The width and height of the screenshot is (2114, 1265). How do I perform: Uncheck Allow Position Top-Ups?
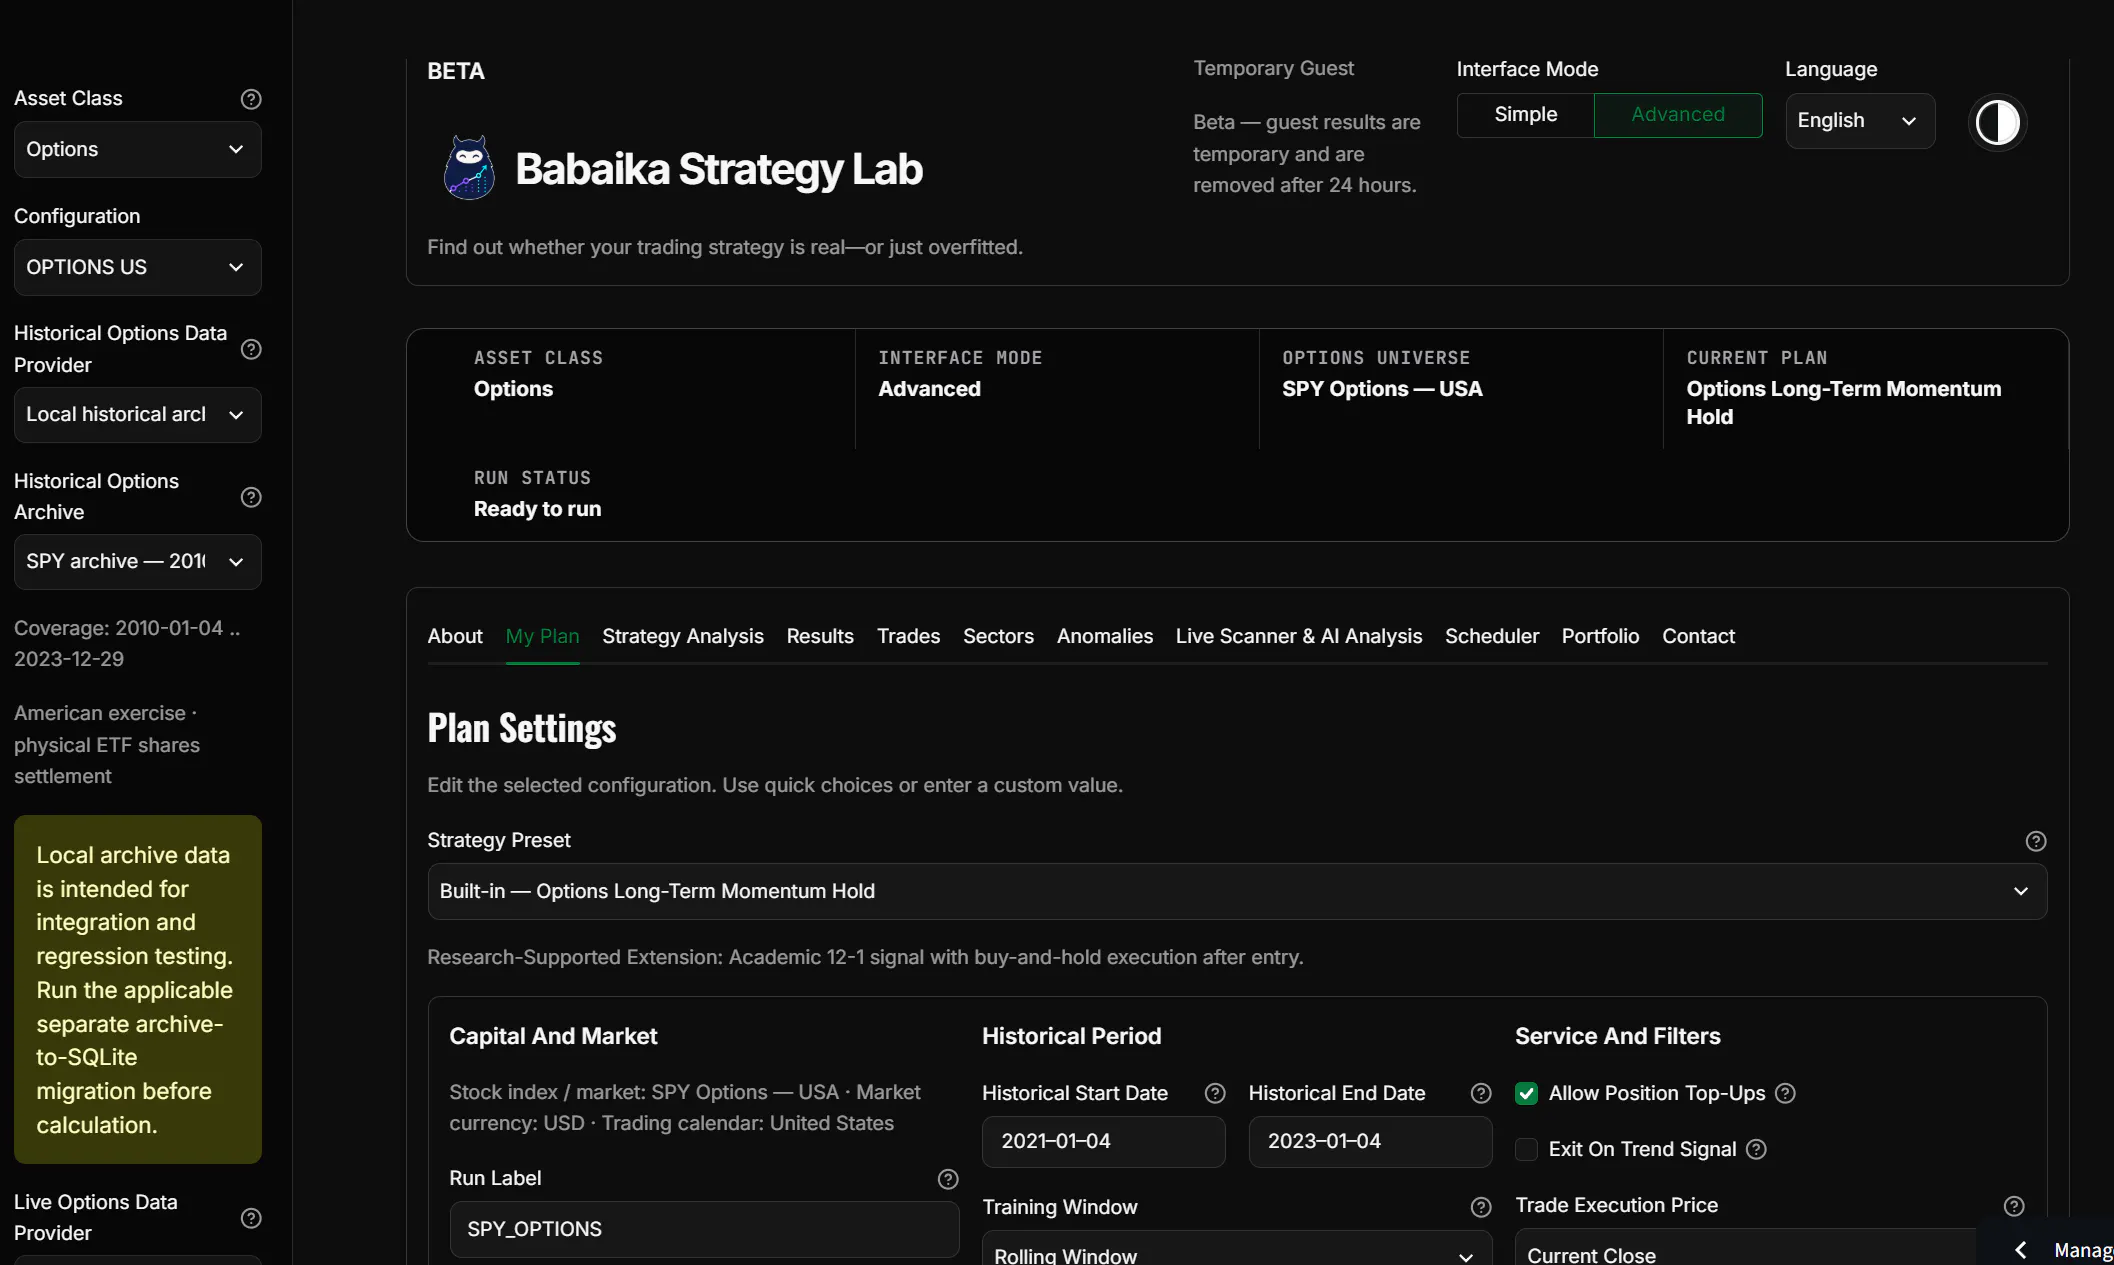1526,1094
